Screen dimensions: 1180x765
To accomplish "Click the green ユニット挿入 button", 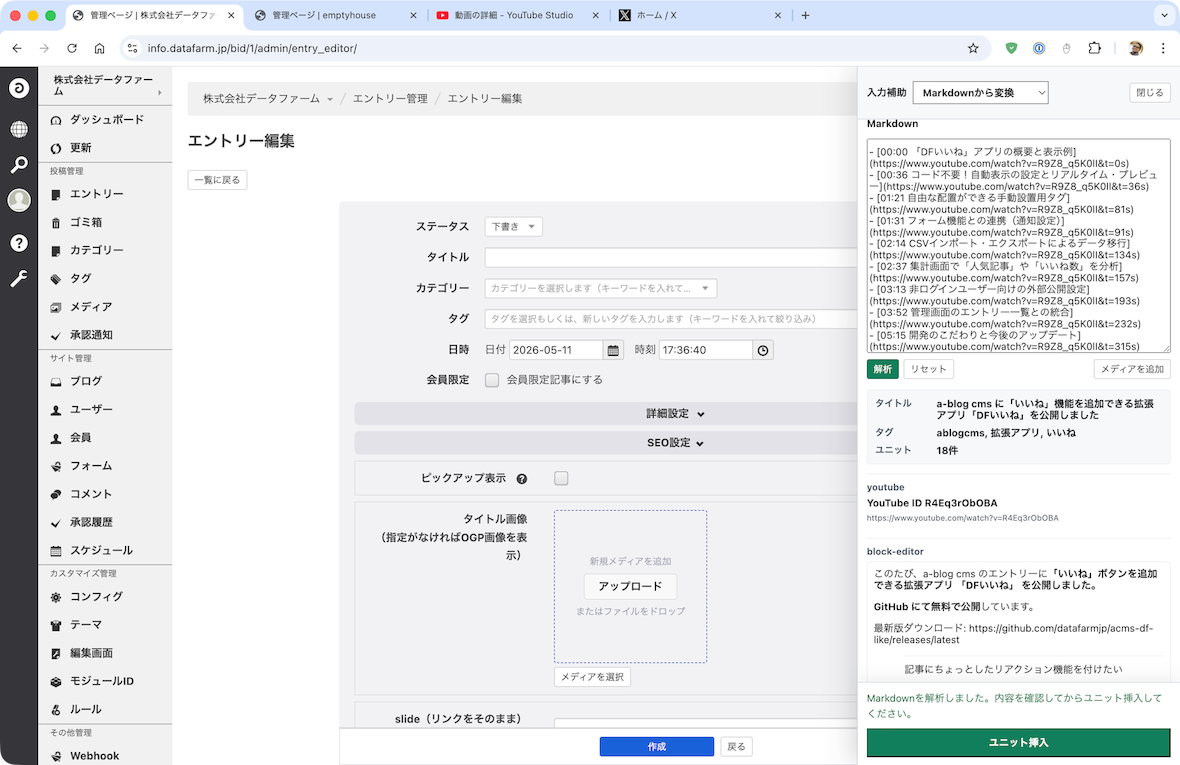I will pyautogui.click(x=1018, y=742).
